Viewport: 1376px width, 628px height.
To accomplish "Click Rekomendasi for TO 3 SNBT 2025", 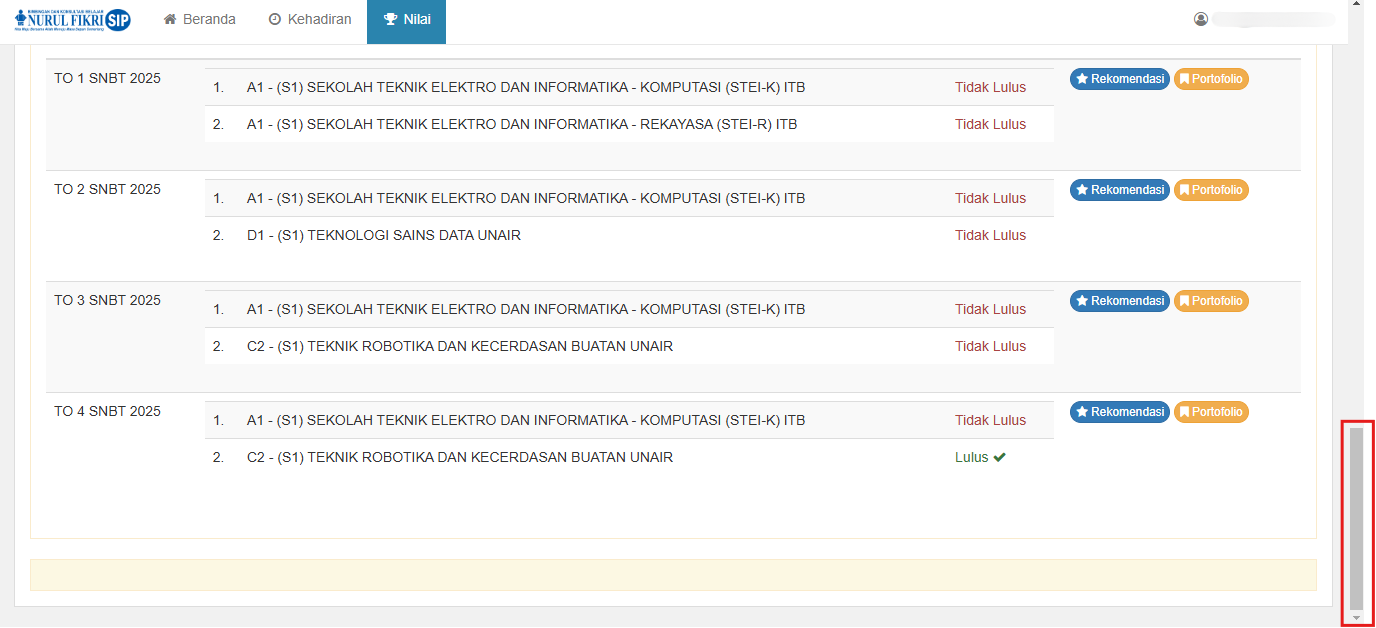I will 1119,301.
